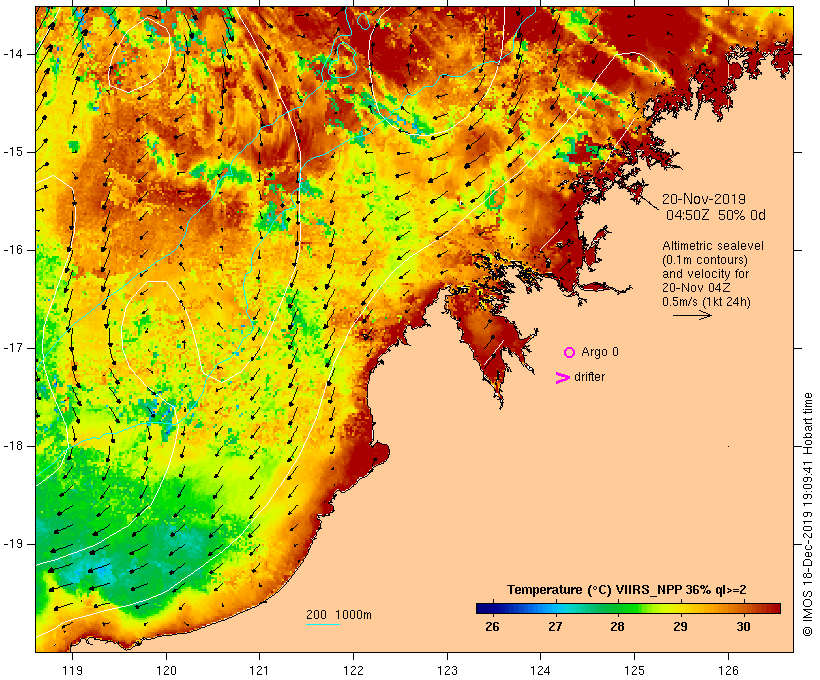This screenshot has height=680, width=820.
Task: Click the '-18' latitude axis label
Action: tap(12, 446)
